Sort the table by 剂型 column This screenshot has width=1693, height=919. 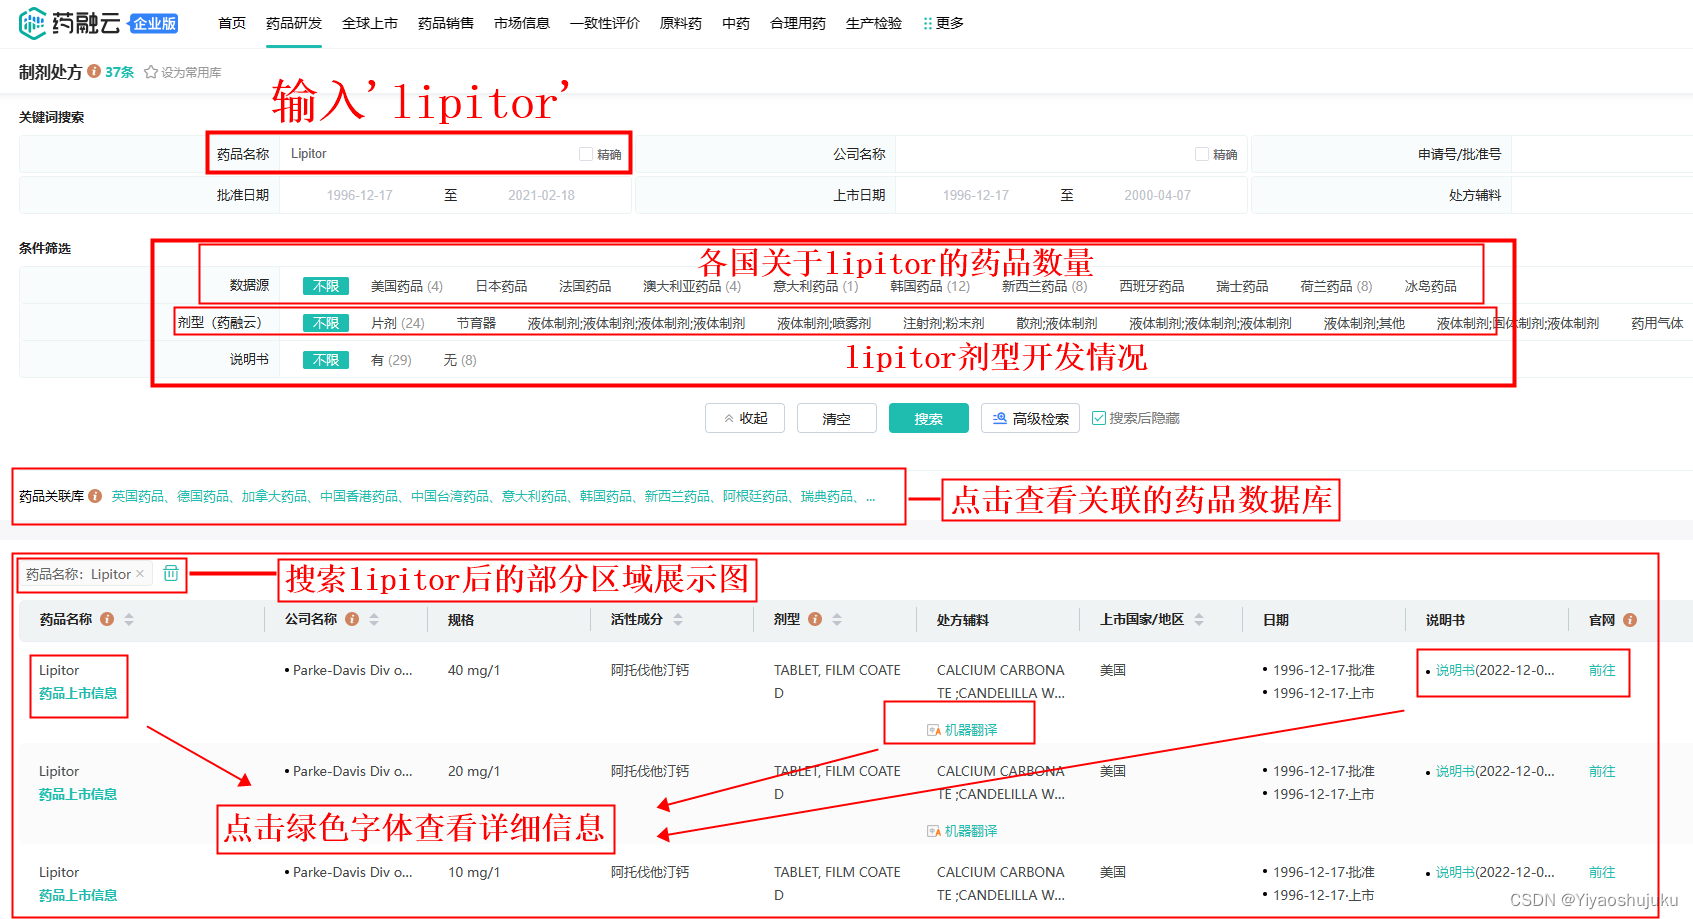(x=837, y=620)
